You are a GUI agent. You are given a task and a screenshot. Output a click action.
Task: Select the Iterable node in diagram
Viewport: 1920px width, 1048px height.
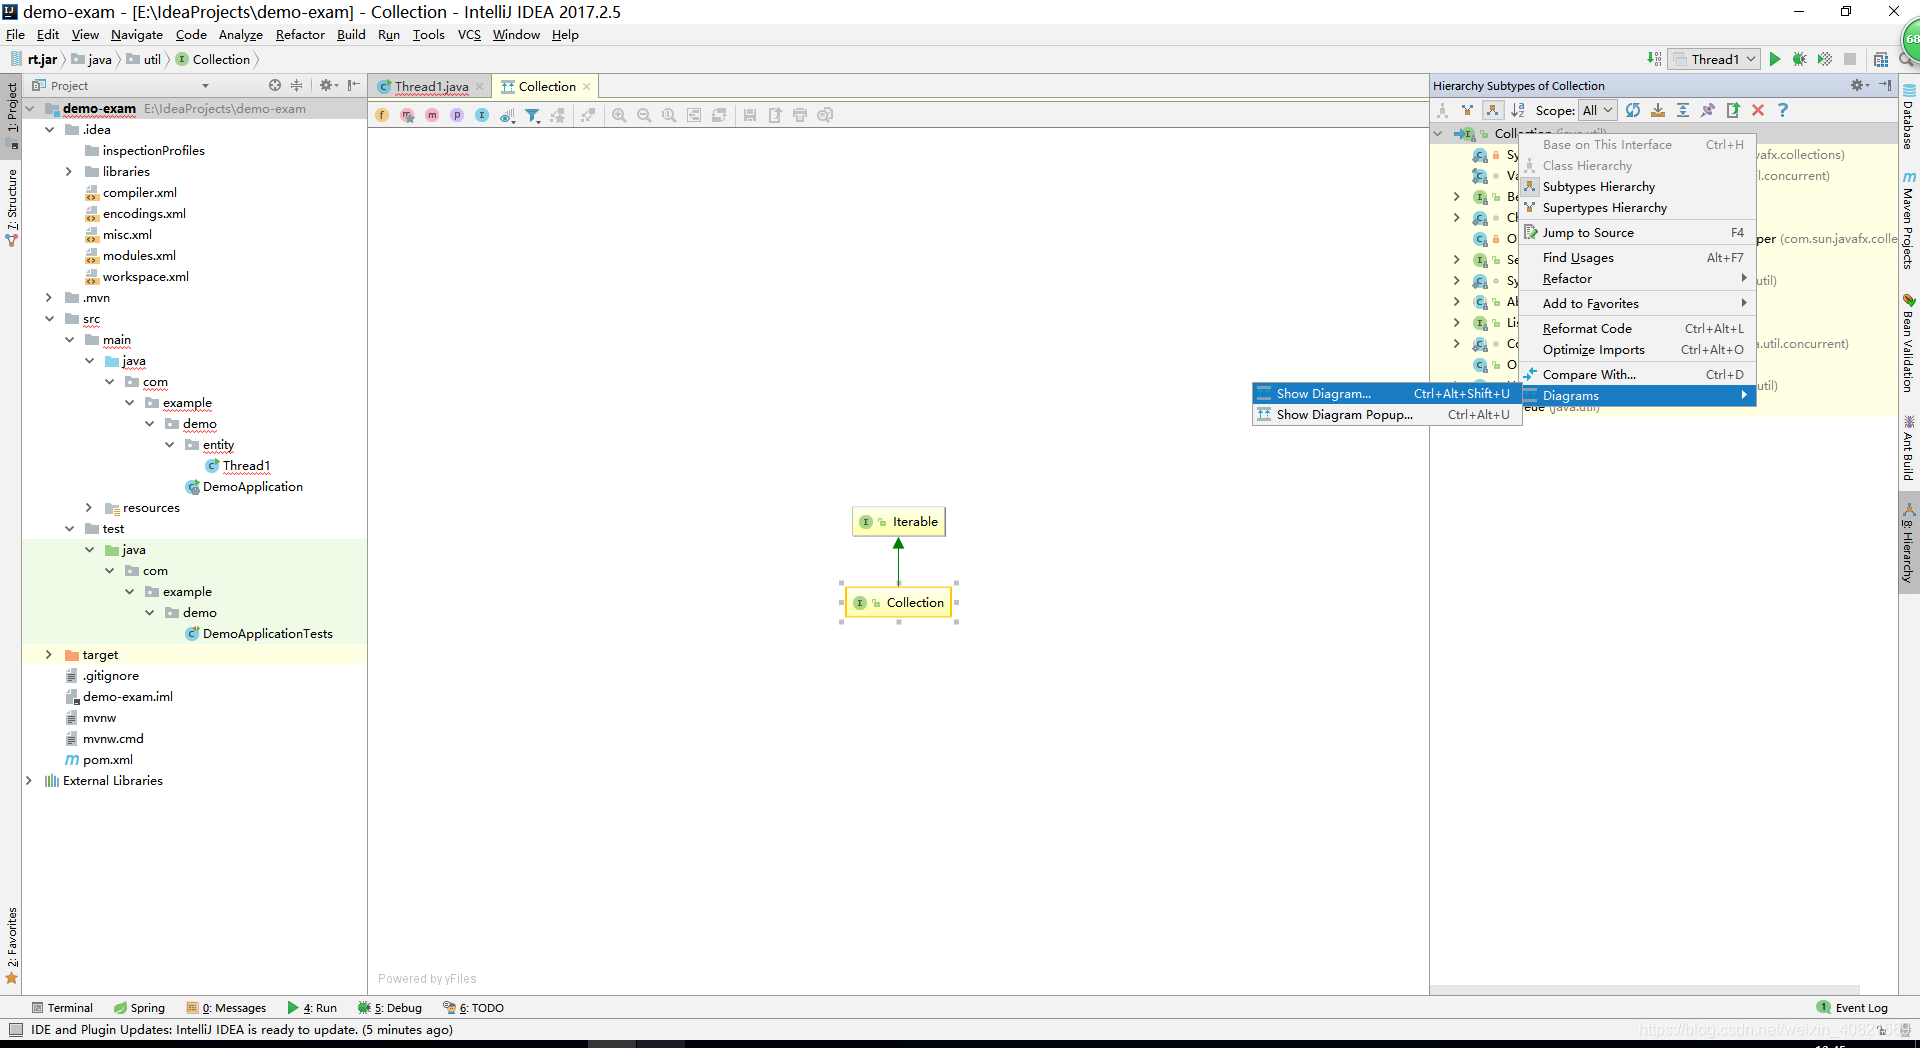(x=899, y=522)
